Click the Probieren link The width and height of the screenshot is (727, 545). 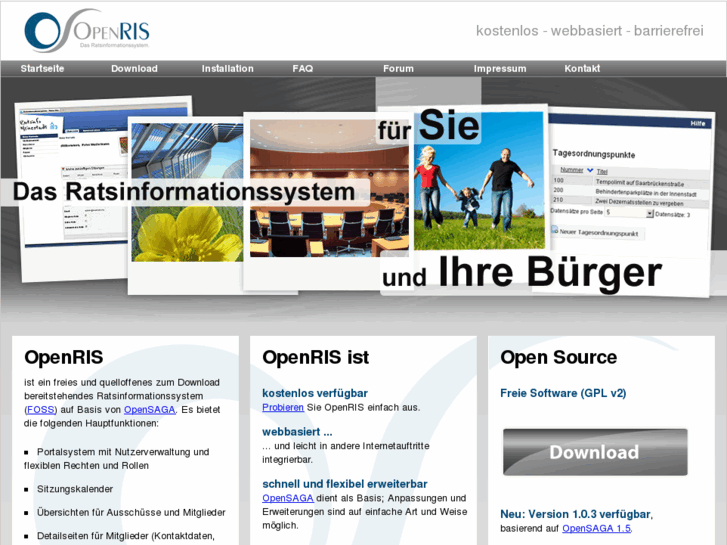(283, 408)
